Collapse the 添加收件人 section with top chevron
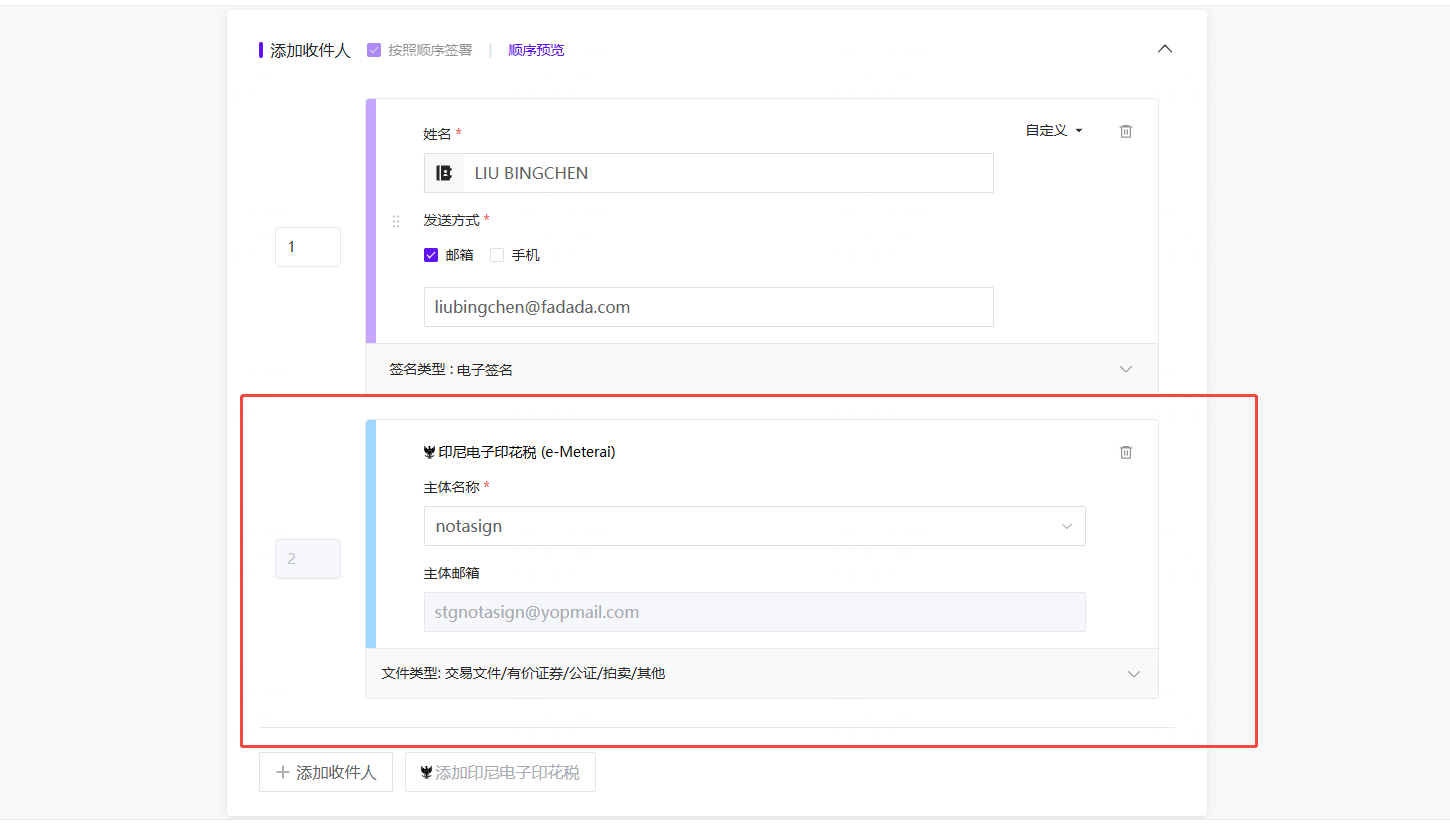This screenshot has height=827, width=1450. pyautogui.click(x=1164, y=49)
